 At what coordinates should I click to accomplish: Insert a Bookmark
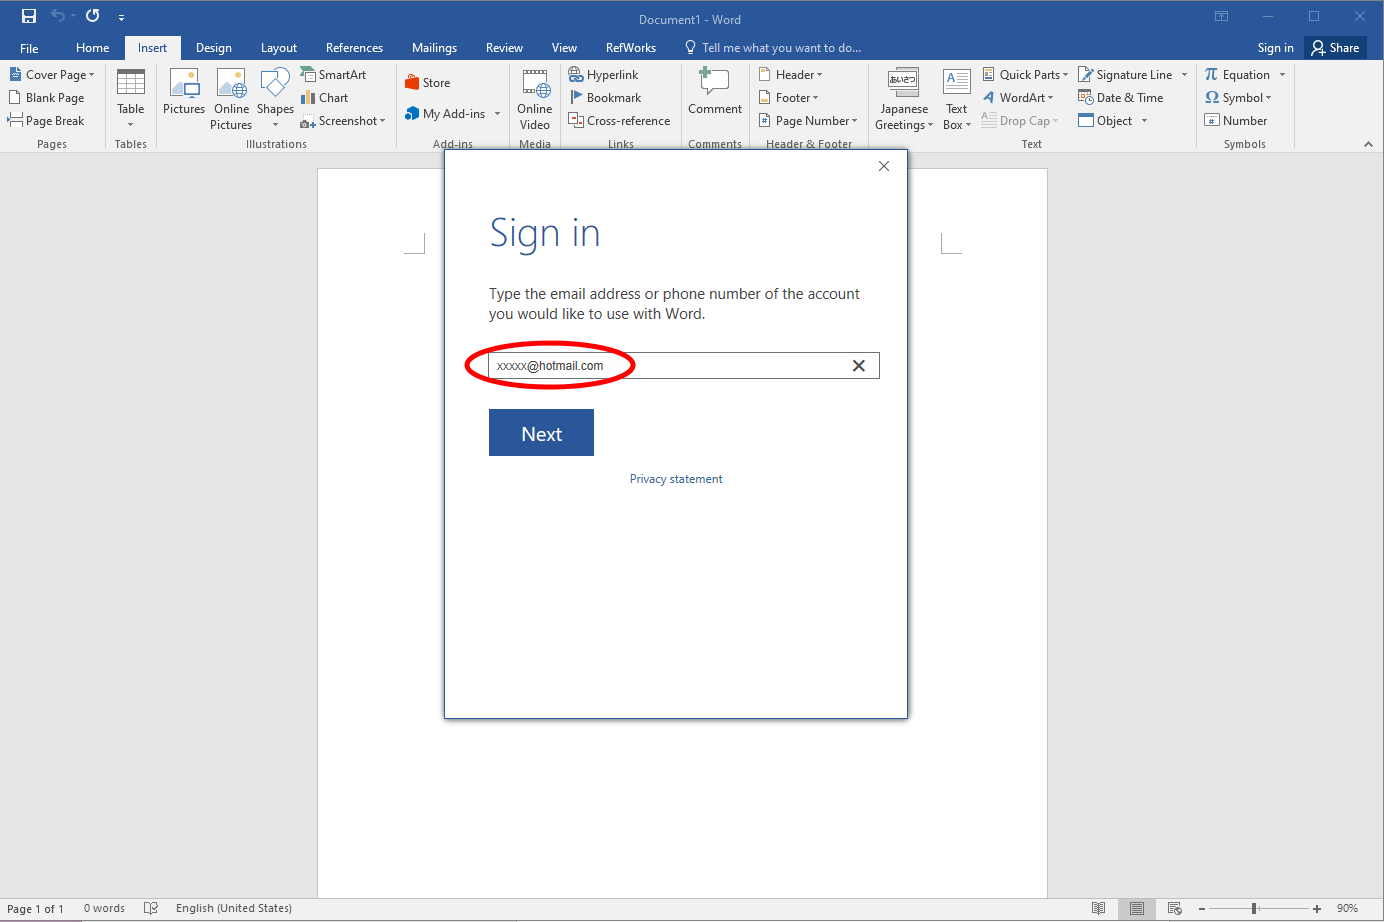click(605, 98)
